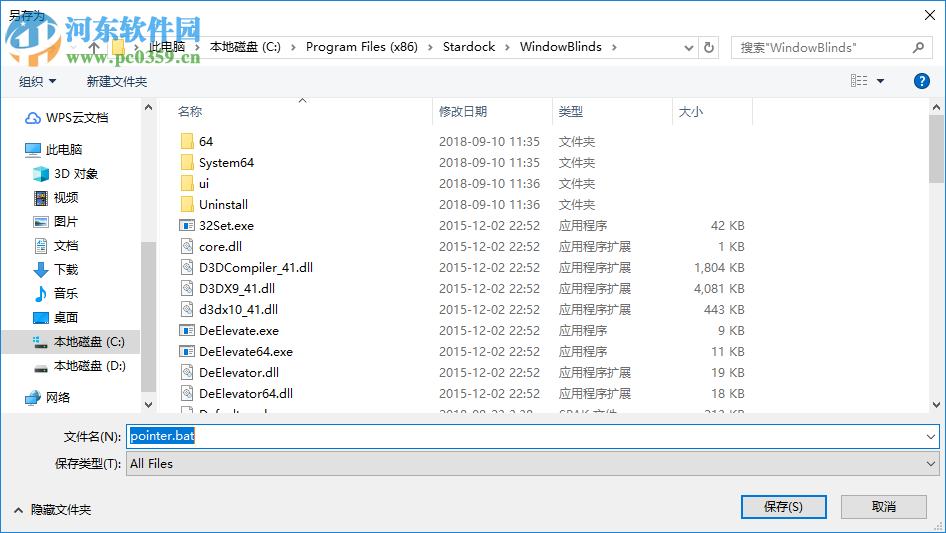Go to Program Files (x86) breadcrumb

361,47
